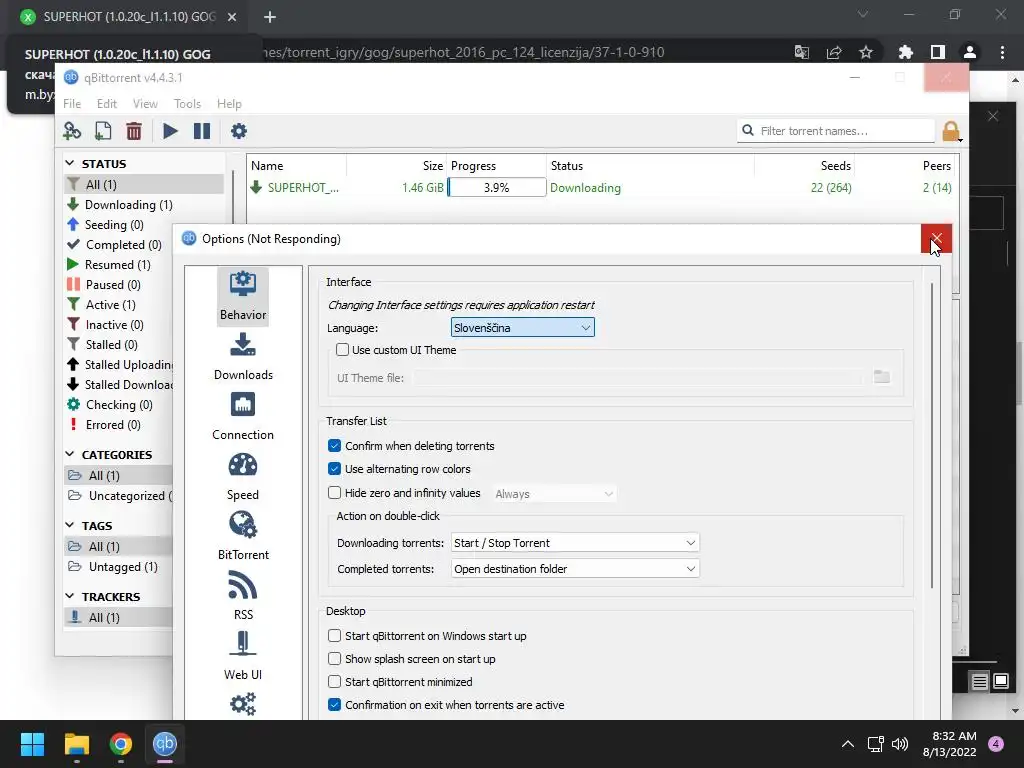
Task: Click the red Delete torrent trash icon
Action: click(x=134, y=131)
